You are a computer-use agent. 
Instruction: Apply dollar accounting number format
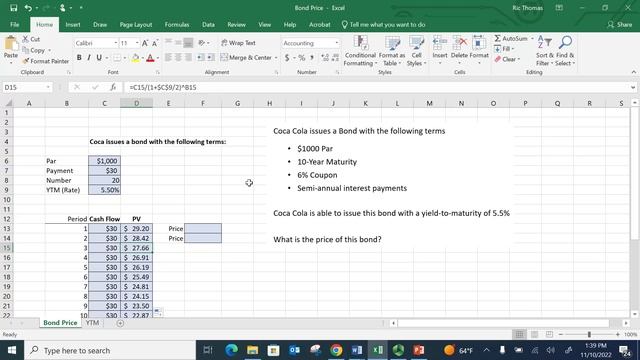tap(287, 58)
